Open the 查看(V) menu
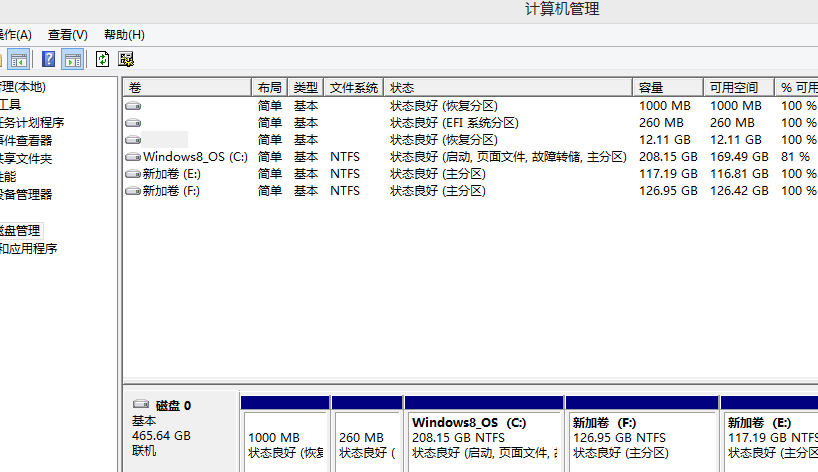Screen dimensions: 818x472 68,35
